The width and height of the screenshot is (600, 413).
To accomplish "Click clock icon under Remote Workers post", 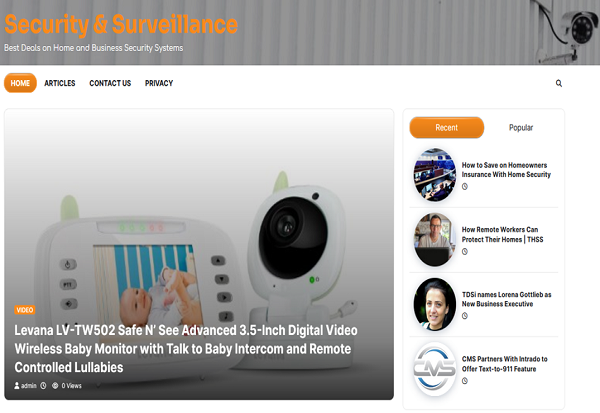I will 465,251.
